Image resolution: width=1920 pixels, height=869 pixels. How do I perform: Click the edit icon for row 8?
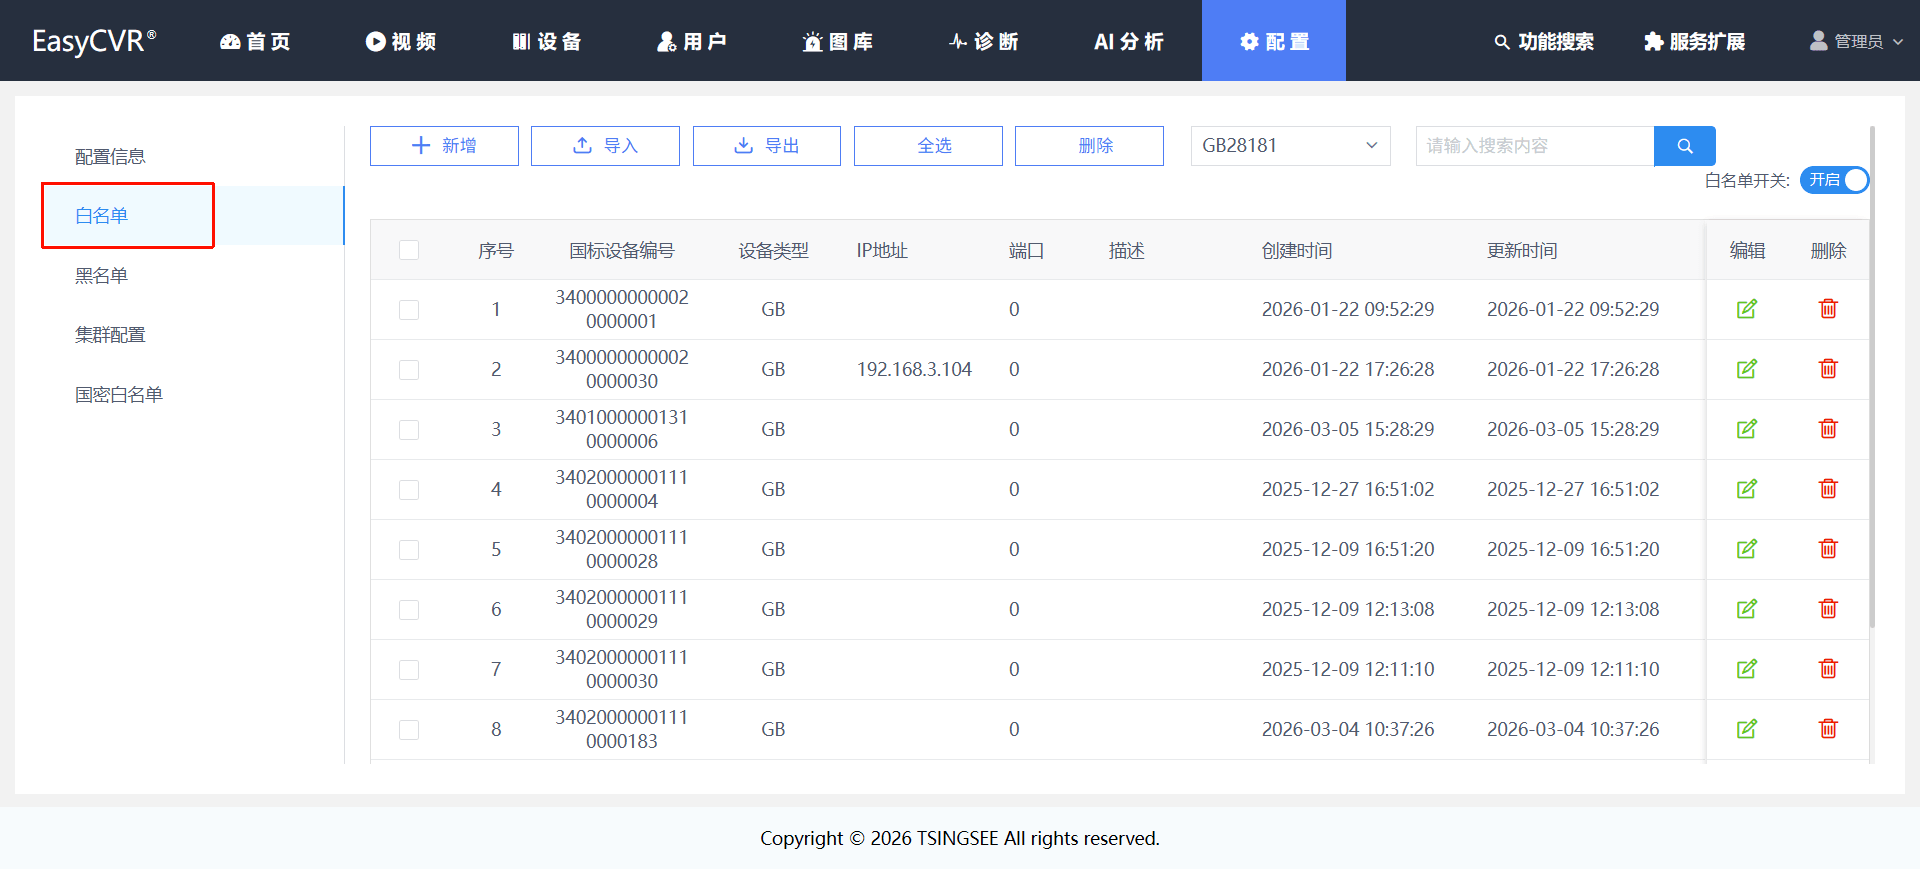pos(1747,729)
